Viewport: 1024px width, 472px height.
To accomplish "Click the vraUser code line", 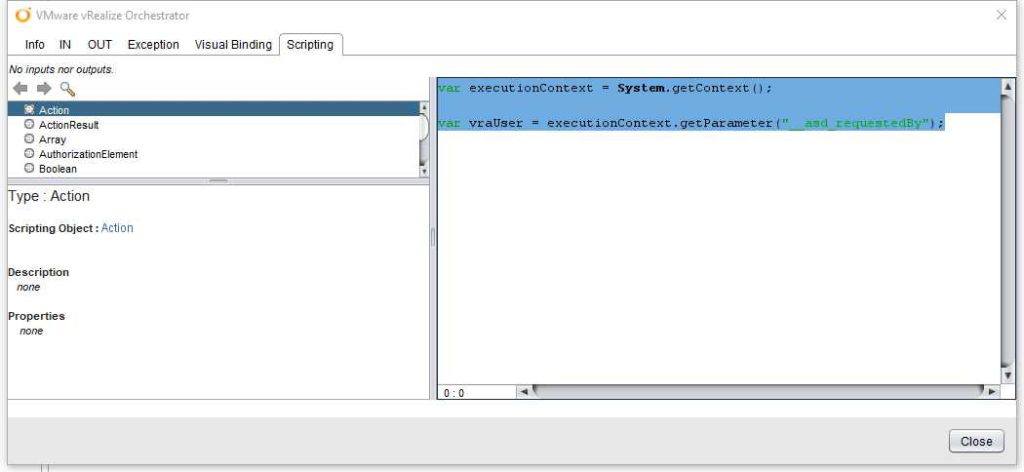I will (x=691, y=123).
